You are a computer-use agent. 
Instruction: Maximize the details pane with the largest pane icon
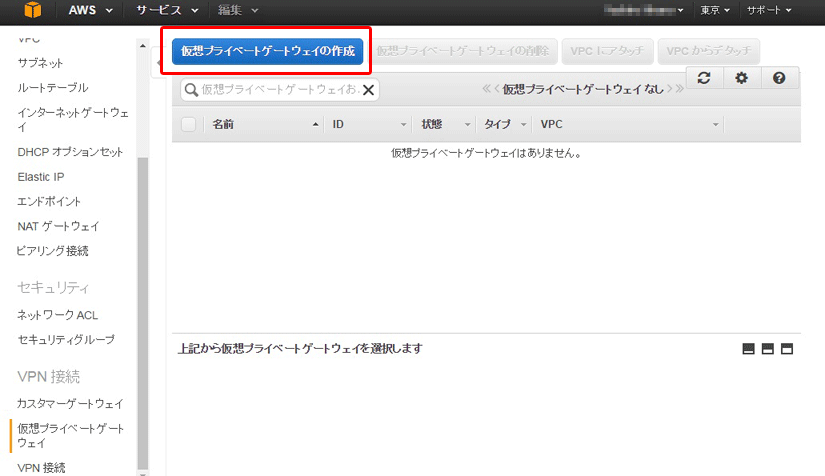pyautogui.click(x=786, y=349)
